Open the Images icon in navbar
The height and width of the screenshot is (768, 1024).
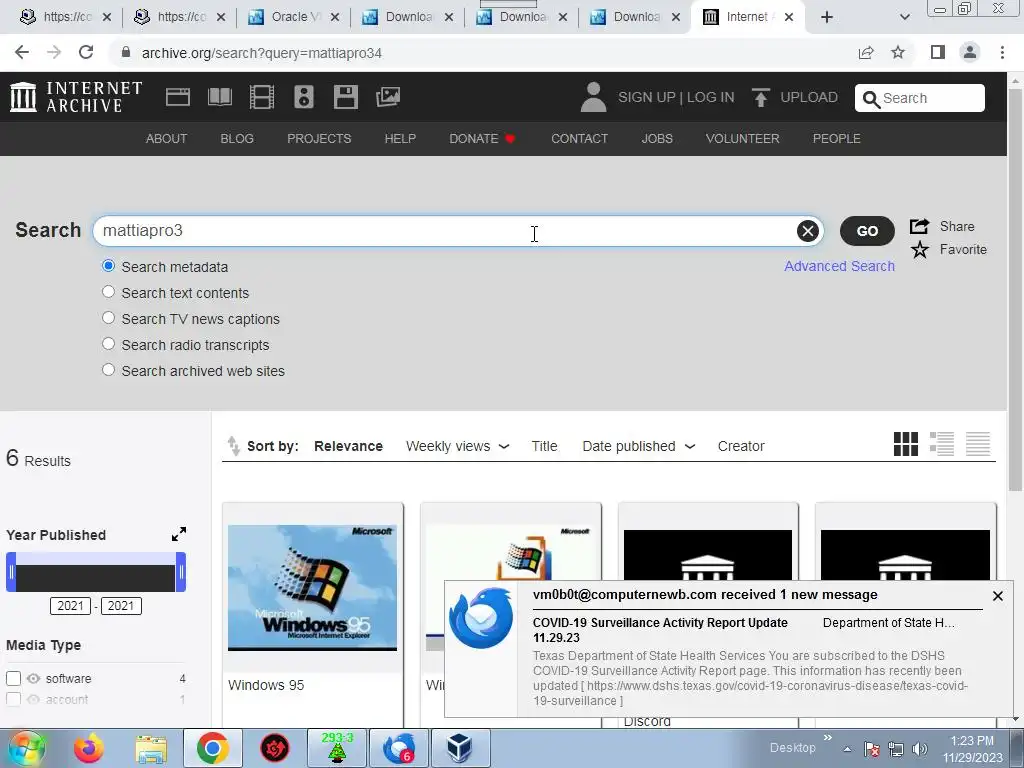[x=388, y=97]
